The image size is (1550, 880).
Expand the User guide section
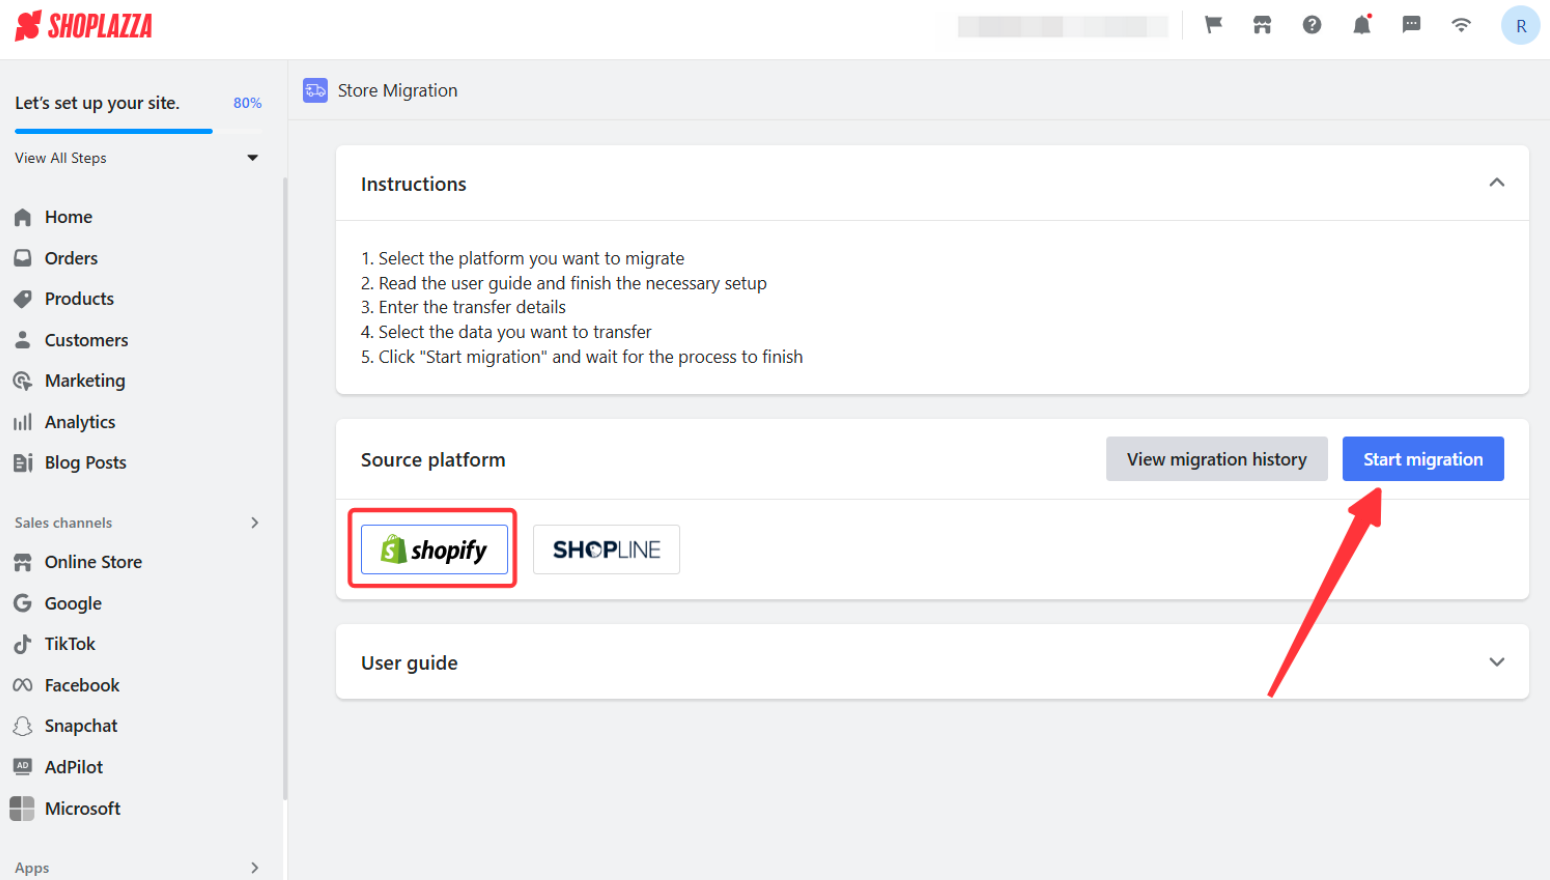pos(1496,662)
